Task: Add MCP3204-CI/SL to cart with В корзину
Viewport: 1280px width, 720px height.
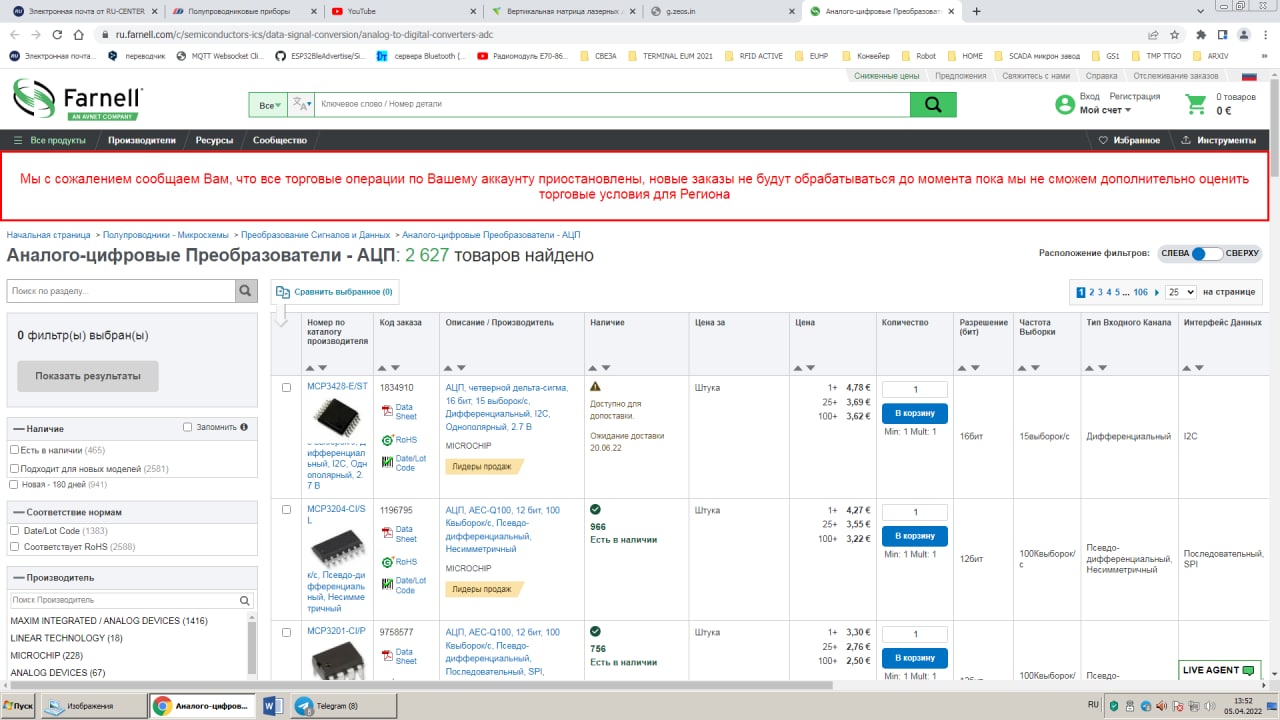Action: point(915,536)
